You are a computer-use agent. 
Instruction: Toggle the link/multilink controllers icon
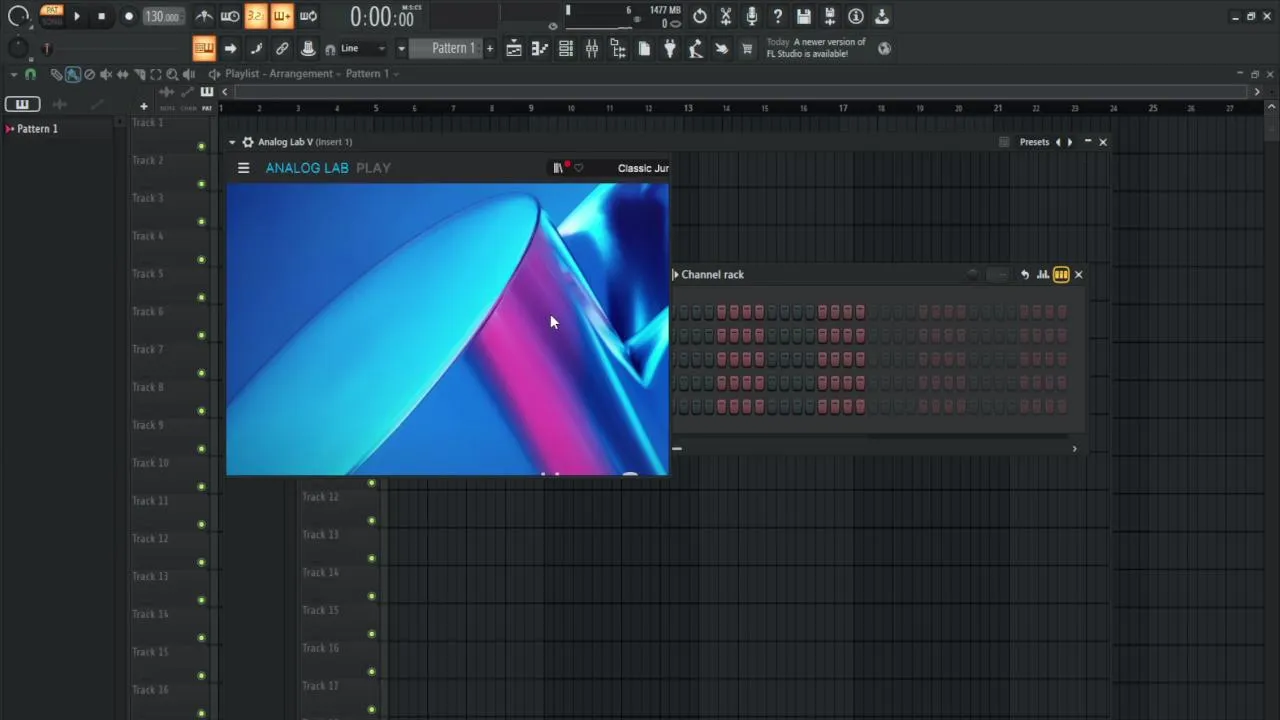[x=282, y=48]
